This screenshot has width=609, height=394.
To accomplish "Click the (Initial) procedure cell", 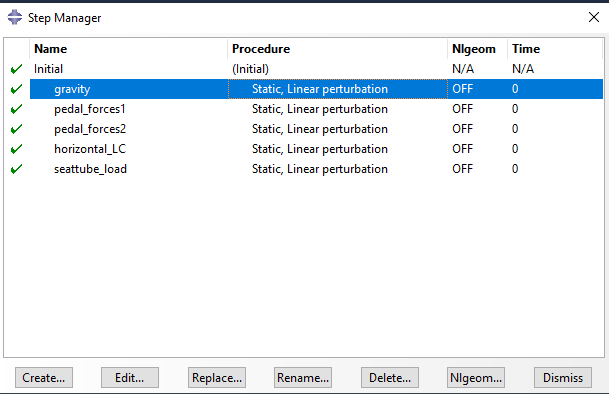I will click(251, 69).
